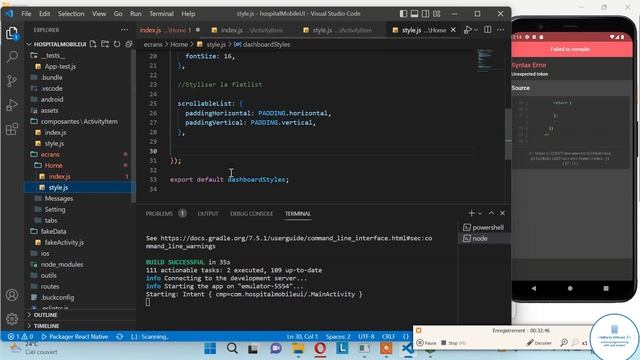640x360 pixels.
Task: Maximize the terminal panel size
Action: coord(491,213)
